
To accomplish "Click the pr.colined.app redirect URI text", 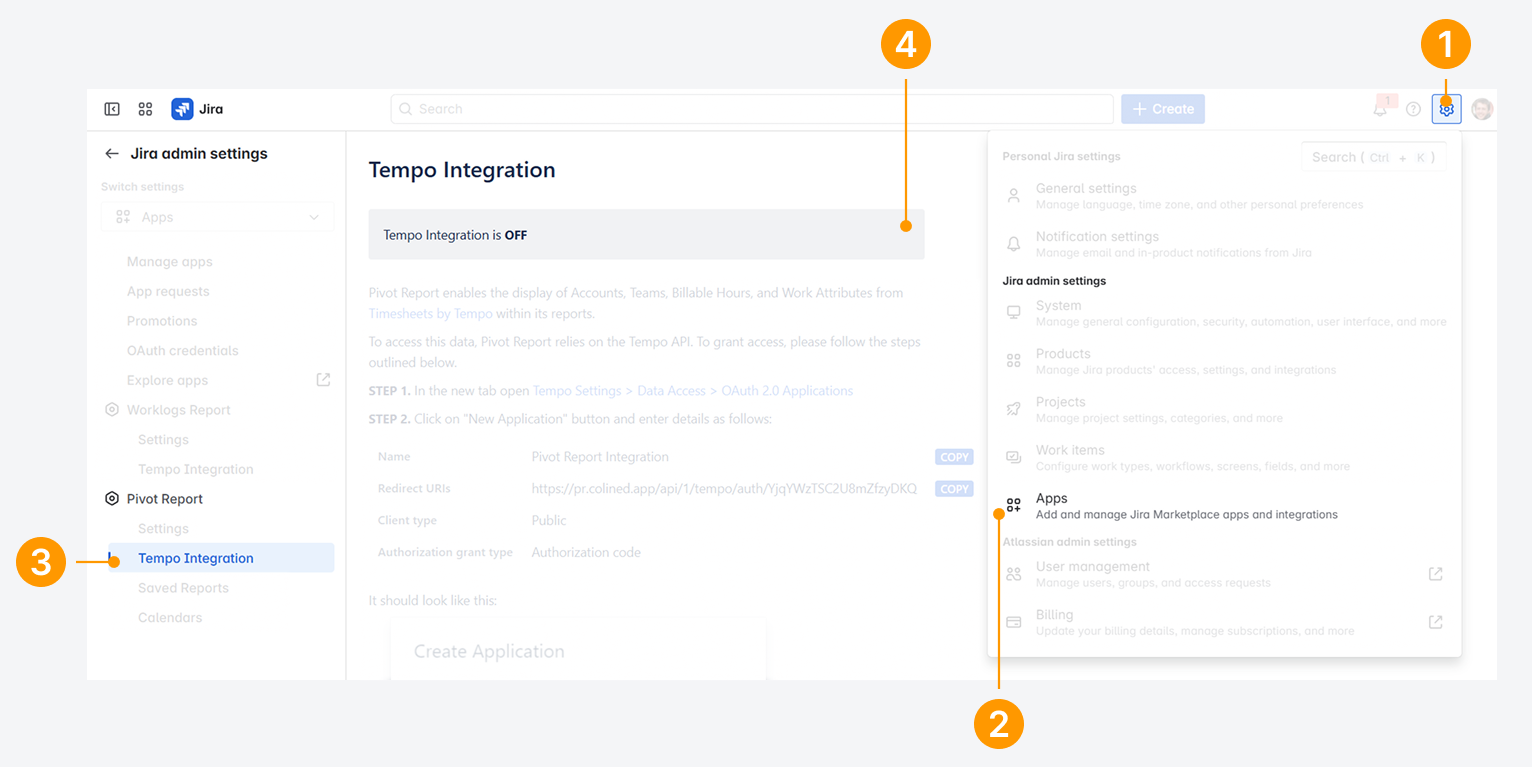I will click(724, 489).
